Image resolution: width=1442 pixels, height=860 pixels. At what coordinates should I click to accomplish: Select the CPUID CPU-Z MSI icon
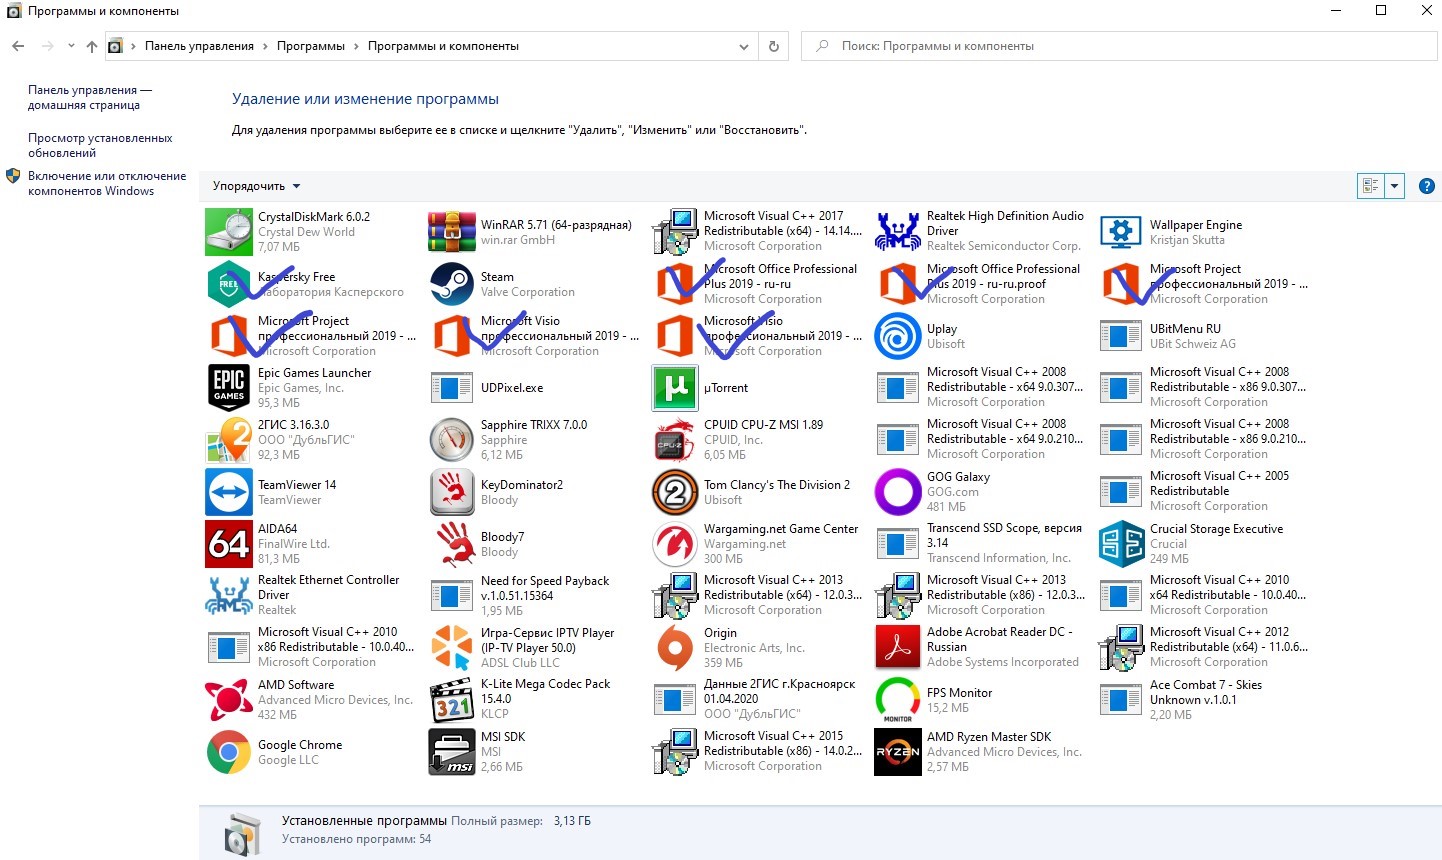(x=675, y=440)
